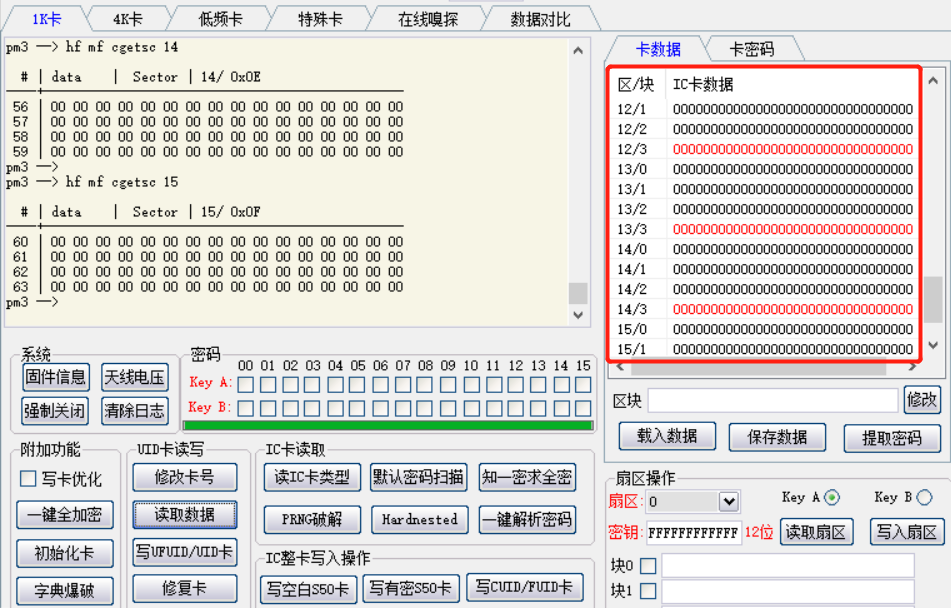Click the PRNG破解 button

pos(313,520)
